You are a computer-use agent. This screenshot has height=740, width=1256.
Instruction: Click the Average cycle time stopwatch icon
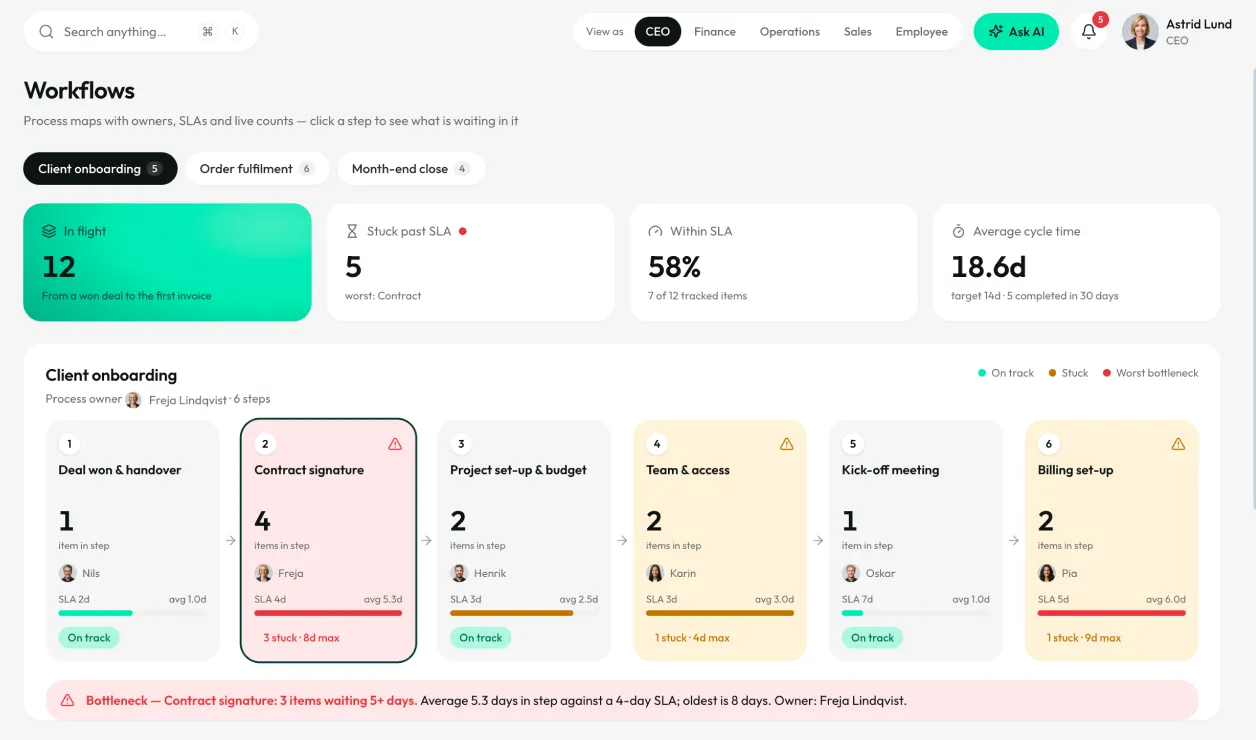(x=959, y=231)
